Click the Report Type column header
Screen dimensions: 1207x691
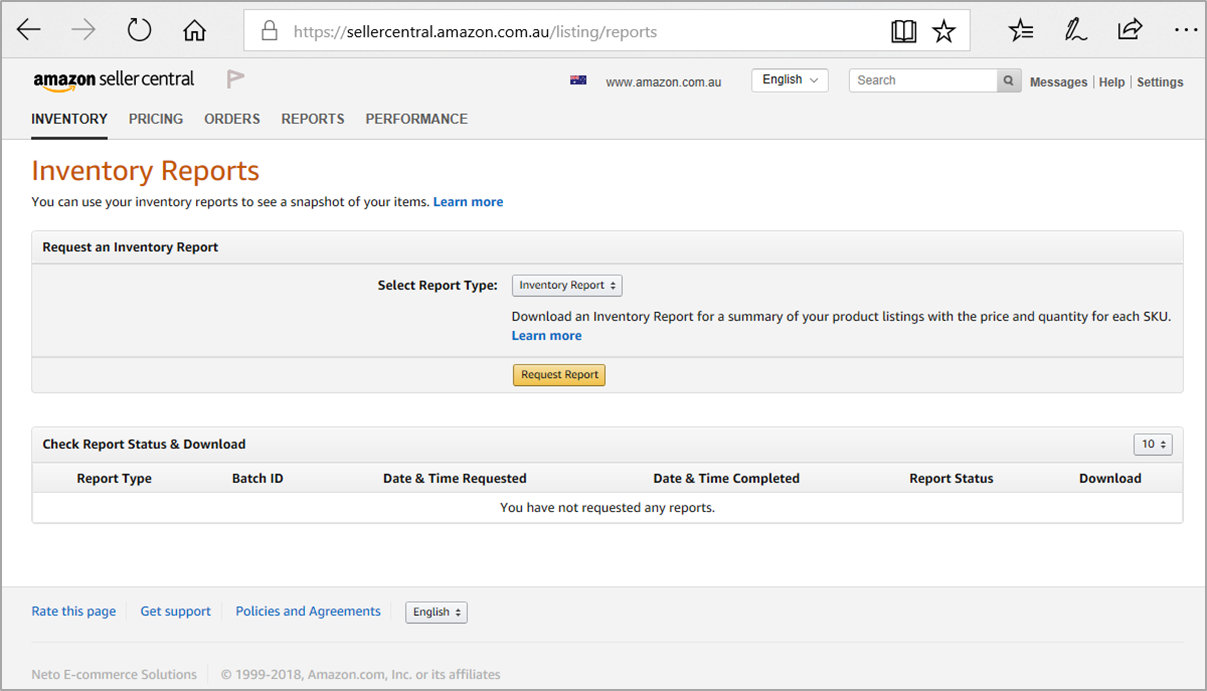point(114,478)
